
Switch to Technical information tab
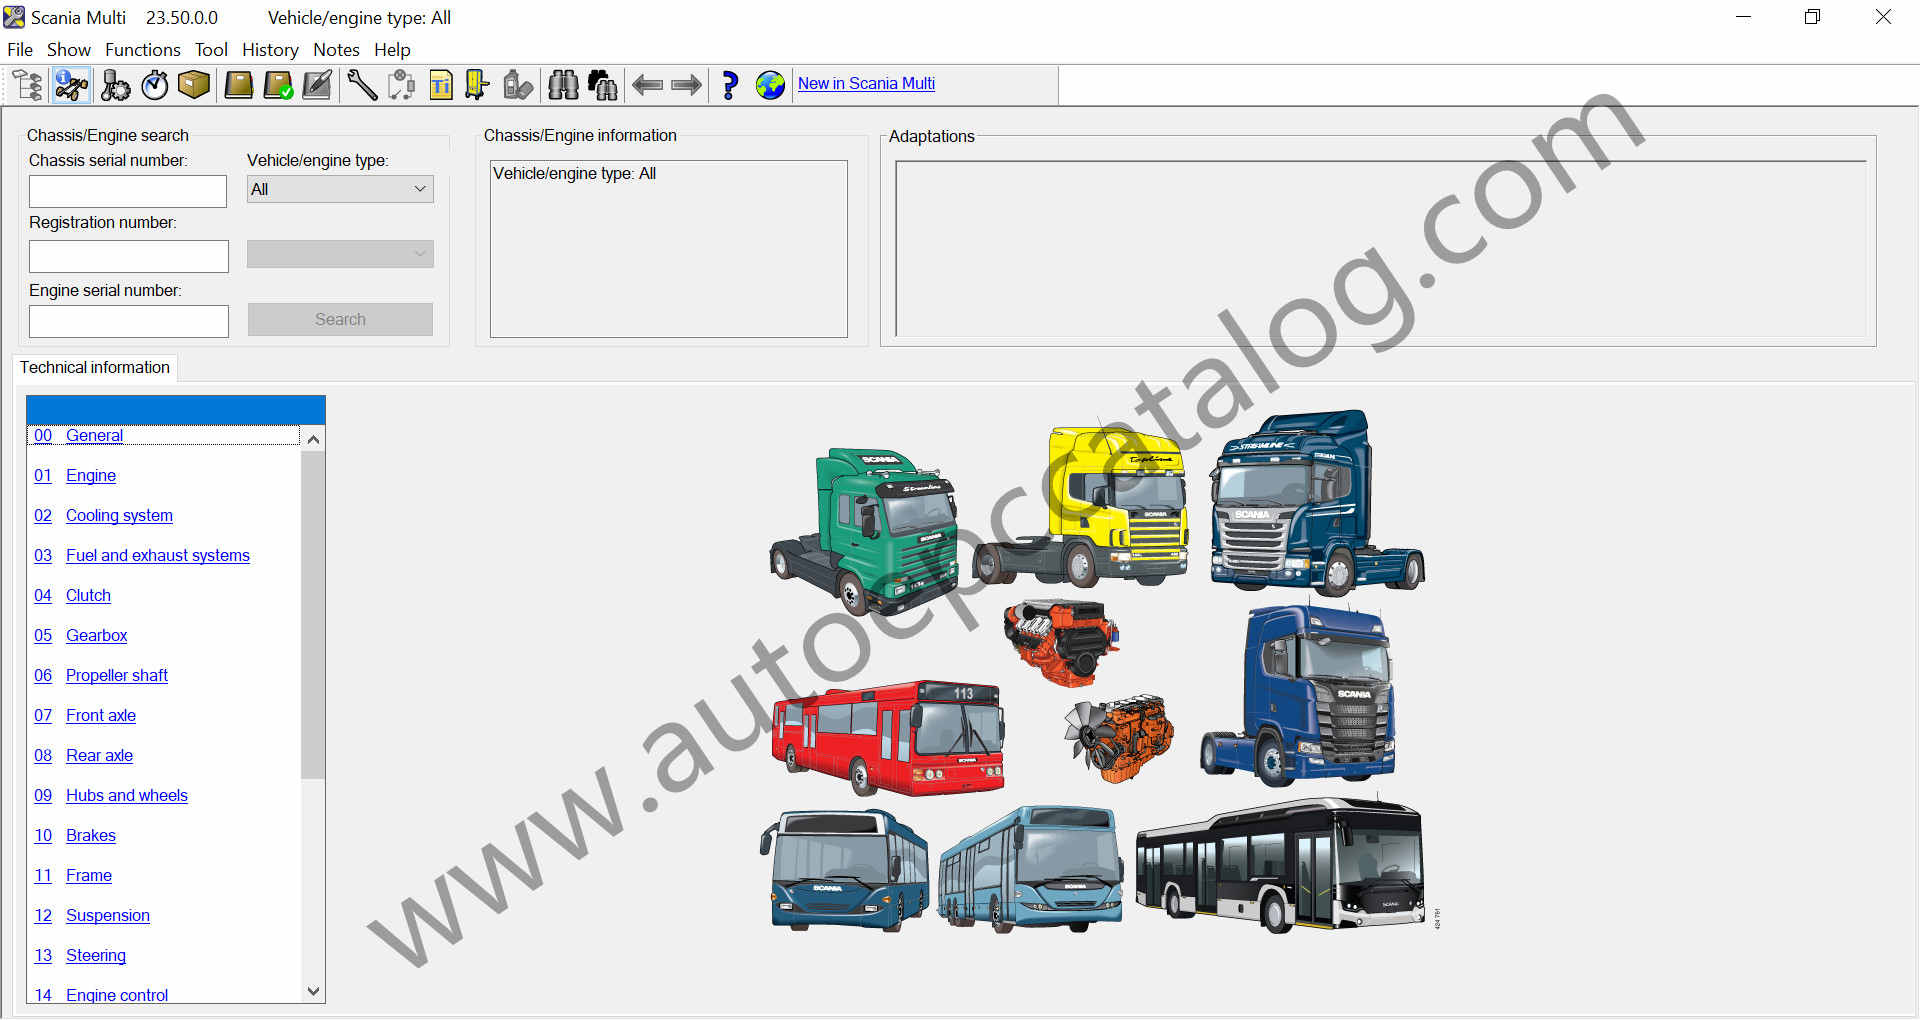[95, 368]
